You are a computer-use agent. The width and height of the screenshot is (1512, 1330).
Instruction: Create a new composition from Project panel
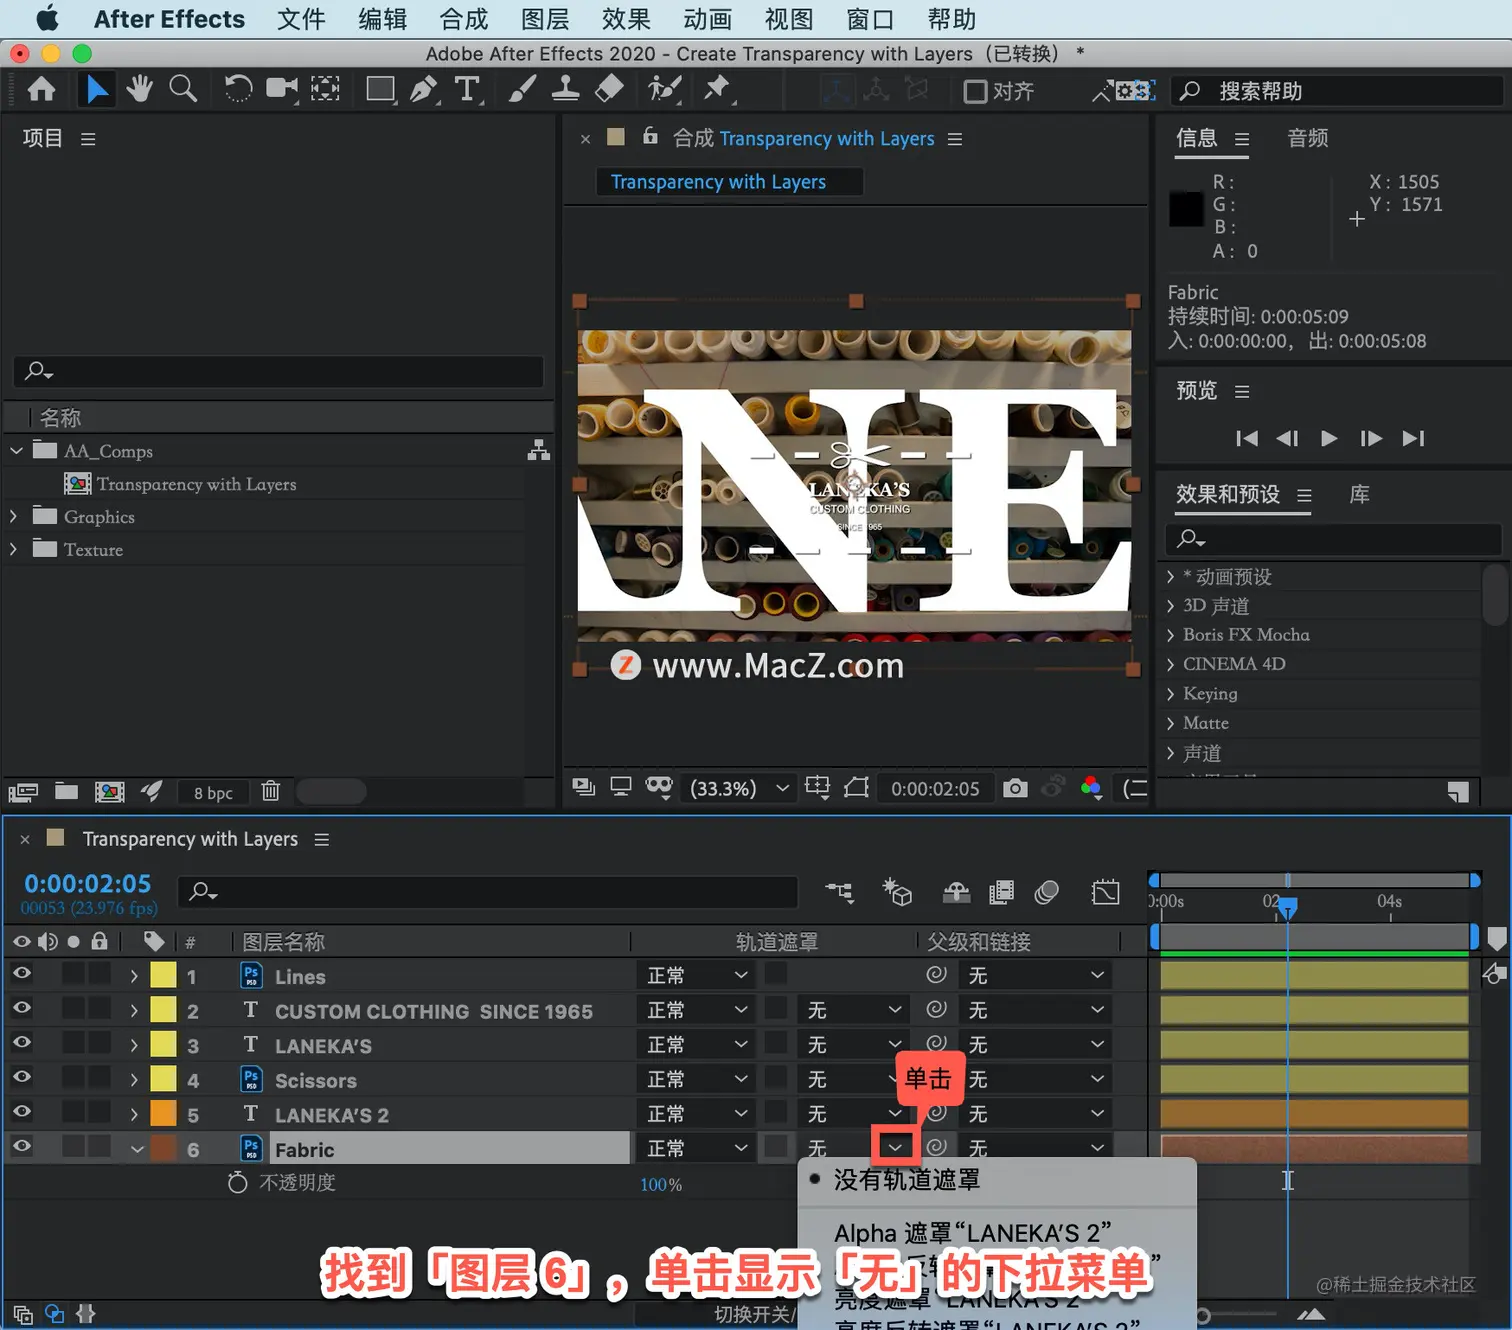(109, 791)
